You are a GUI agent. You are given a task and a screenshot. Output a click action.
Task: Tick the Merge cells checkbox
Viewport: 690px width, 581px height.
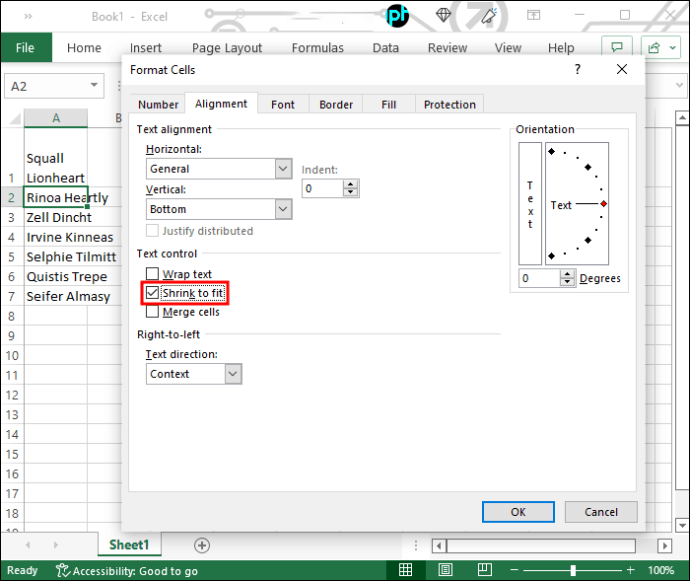click(x=152, y=312)
